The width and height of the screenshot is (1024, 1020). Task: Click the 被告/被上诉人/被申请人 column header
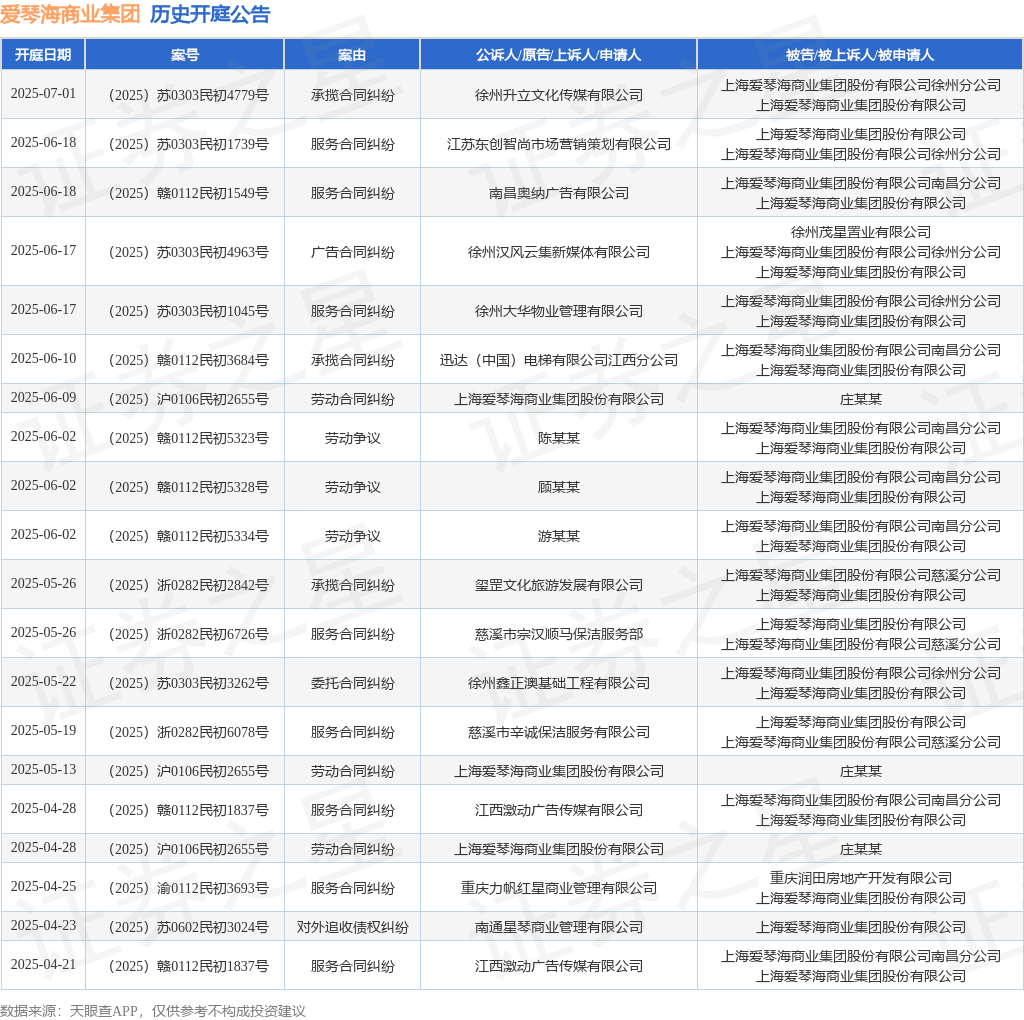860,55
